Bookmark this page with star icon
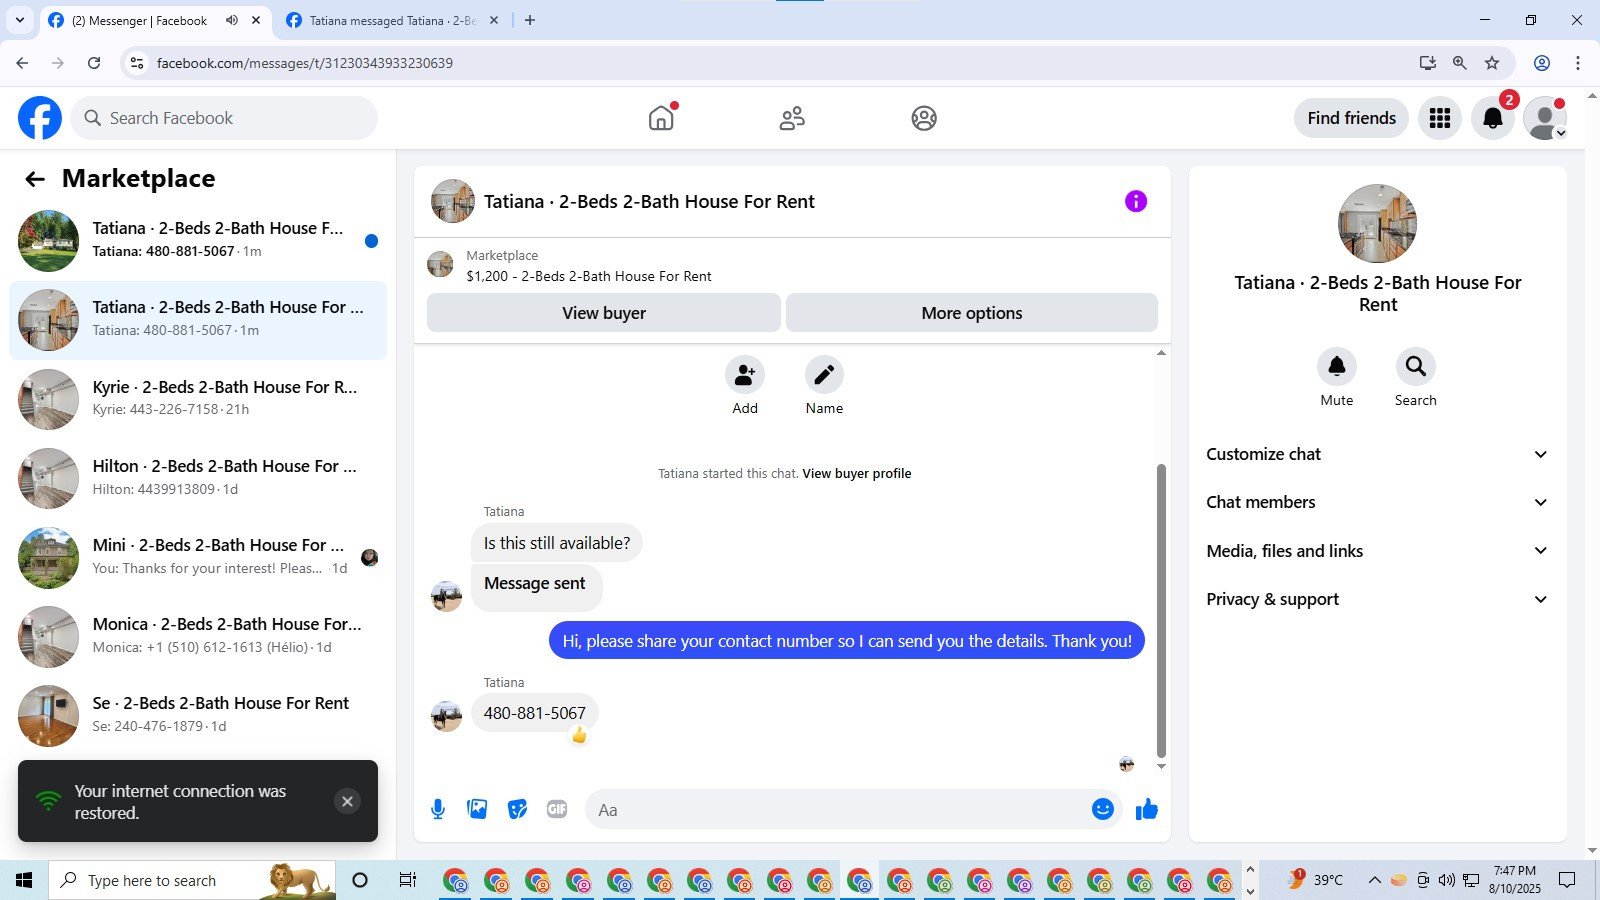 tap(1492, 63)
